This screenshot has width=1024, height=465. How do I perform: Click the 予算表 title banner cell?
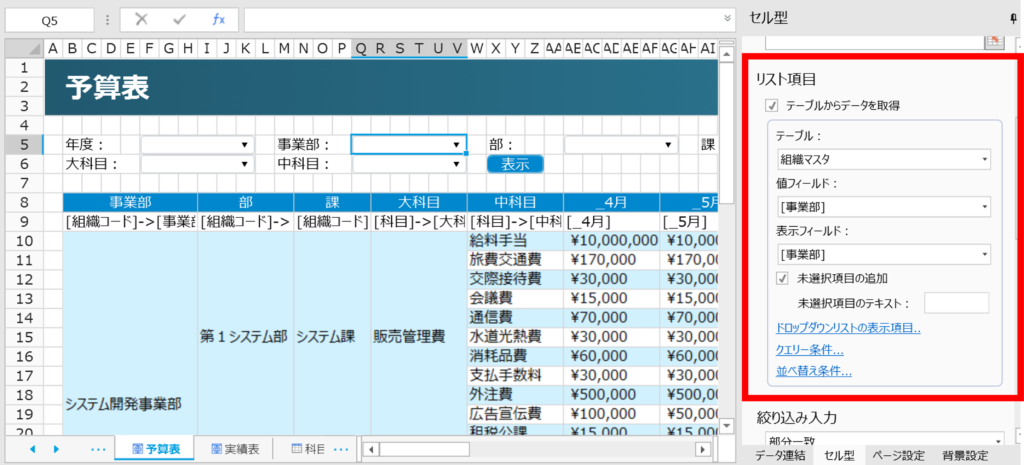click(x=381, y=87)
